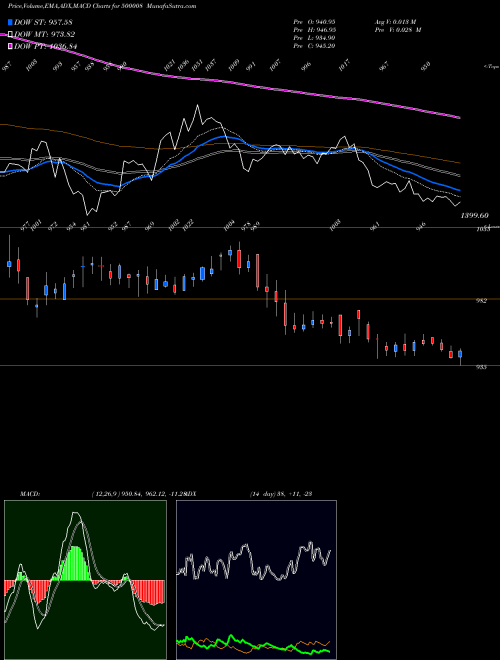Click the 982 price axis label
The width and height of the screenshot is (500, 660).
pos(481,301)
